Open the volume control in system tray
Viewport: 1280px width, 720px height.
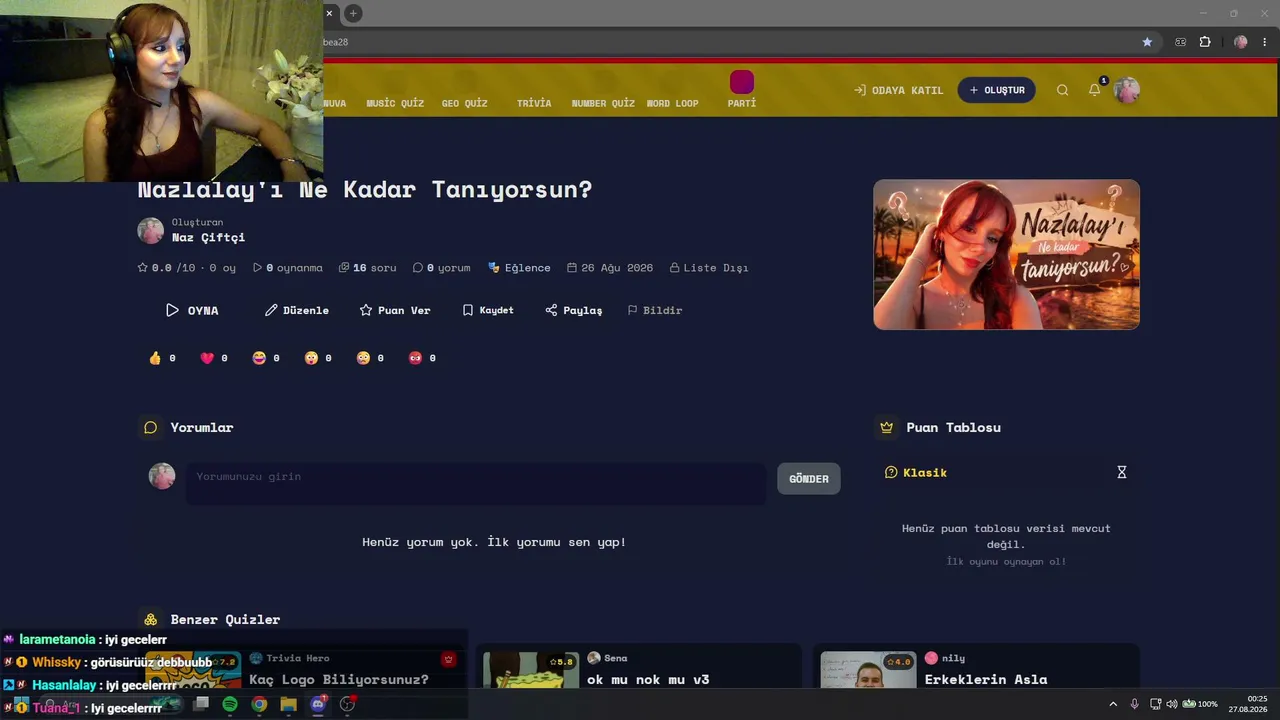coord(1172,704)
